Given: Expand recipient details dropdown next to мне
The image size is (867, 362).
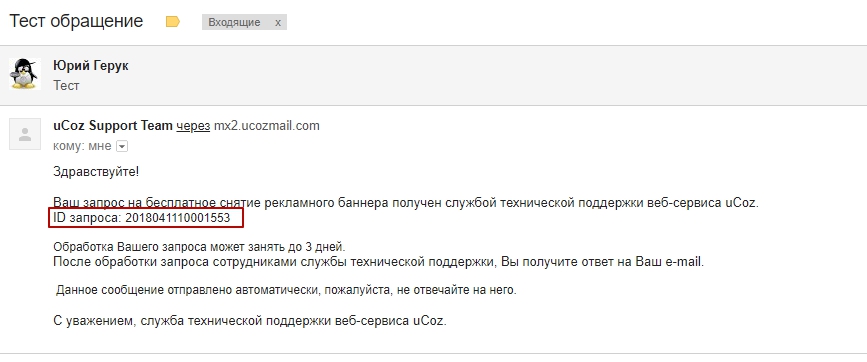Looking at the screenshot, I should tap(122, 146).
